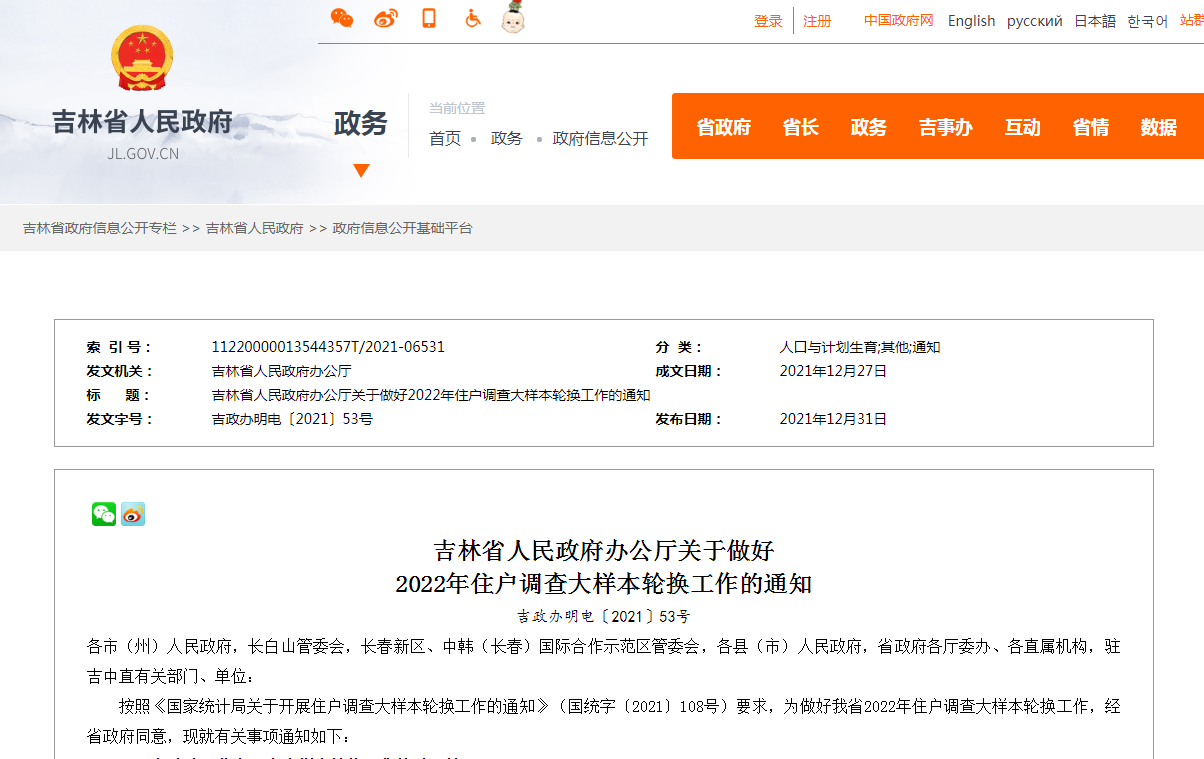Viewport: 1204px width, 759px height.
Task: Open the mobile version via phone icon
Action: click(x=428, y=18)
